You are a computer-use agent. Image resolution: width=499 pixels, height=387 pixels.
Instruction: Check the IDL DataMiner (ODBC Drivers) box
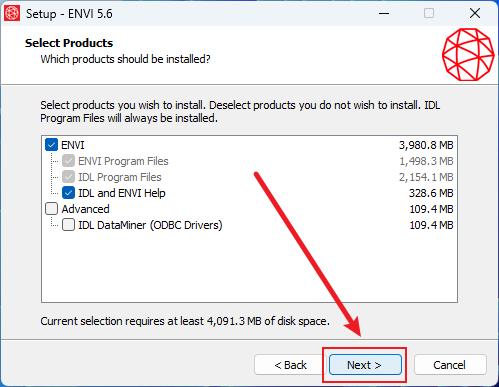click(x=68, y=225)
